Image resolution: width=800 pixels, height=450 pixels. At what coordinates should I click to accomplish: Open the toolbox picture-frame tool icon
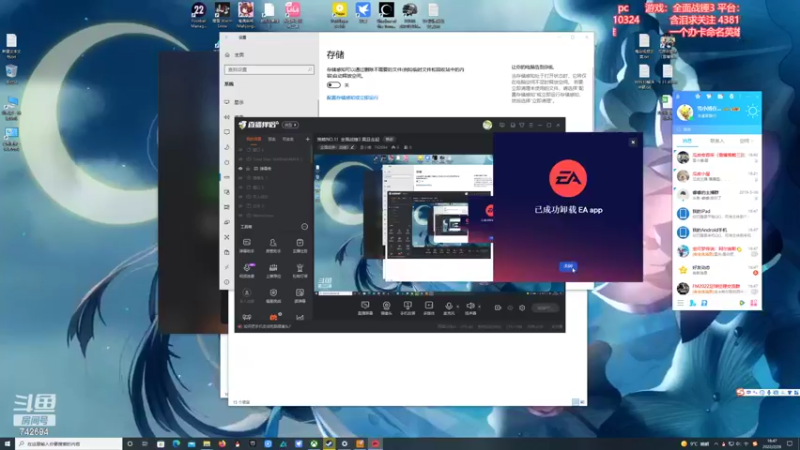(300, 295)
